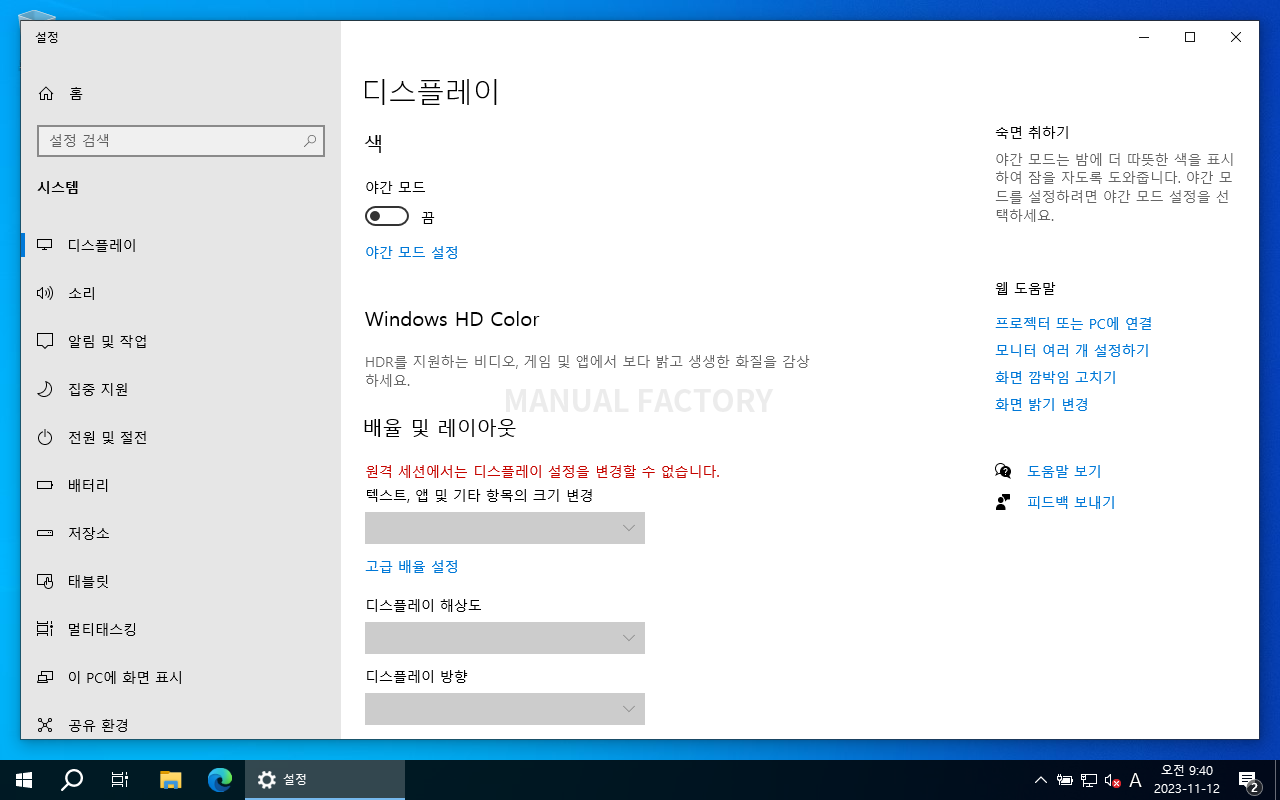This screenshot has width=1280, height=800.
Task: Open 소리 sound settings icon
Action: (45, 293)
